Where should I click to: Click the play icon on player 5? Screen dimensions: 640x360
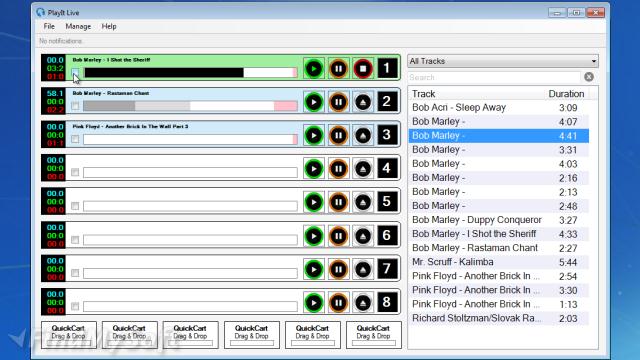(x=313, y=202)
